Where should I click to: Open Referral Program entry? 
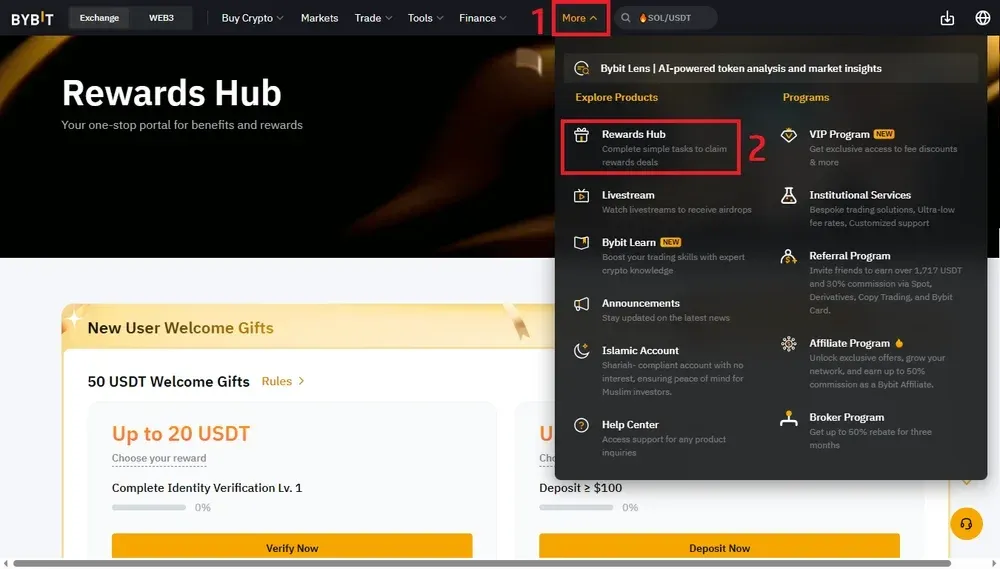(871, 283)
